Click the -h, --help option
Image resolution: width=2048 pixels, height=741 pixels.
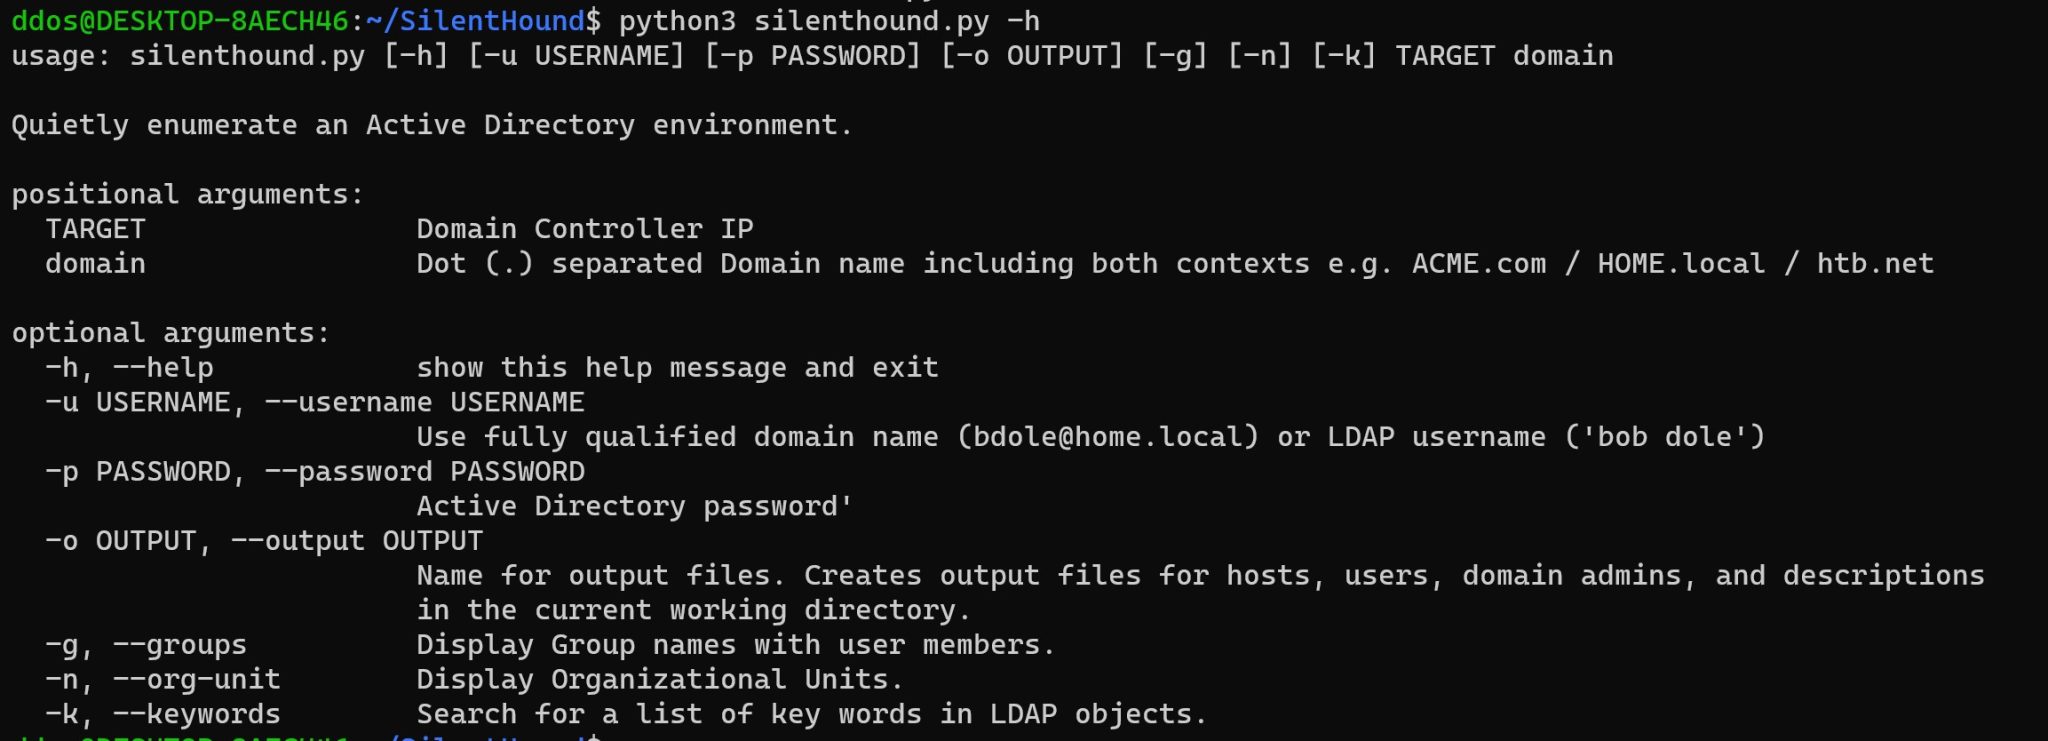(x=129, y=368)
